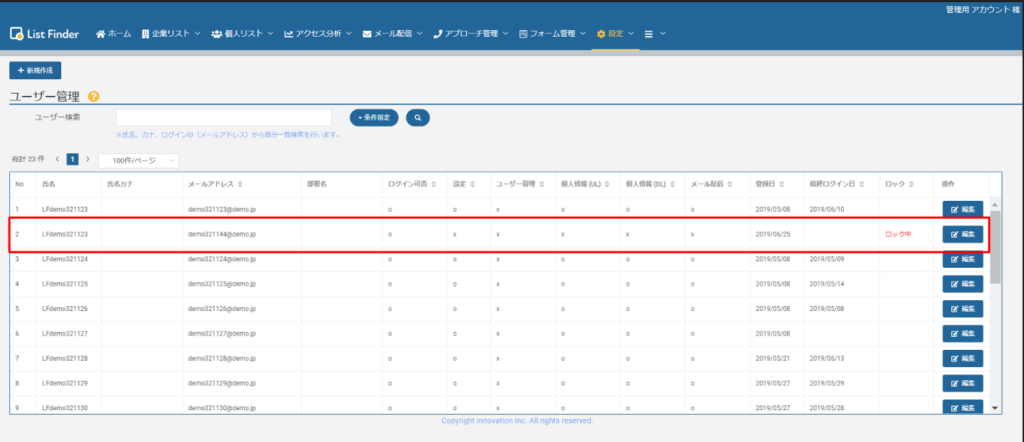Click the magnifying glass search button
The image size is (1024, 442).
pos(417,118)
